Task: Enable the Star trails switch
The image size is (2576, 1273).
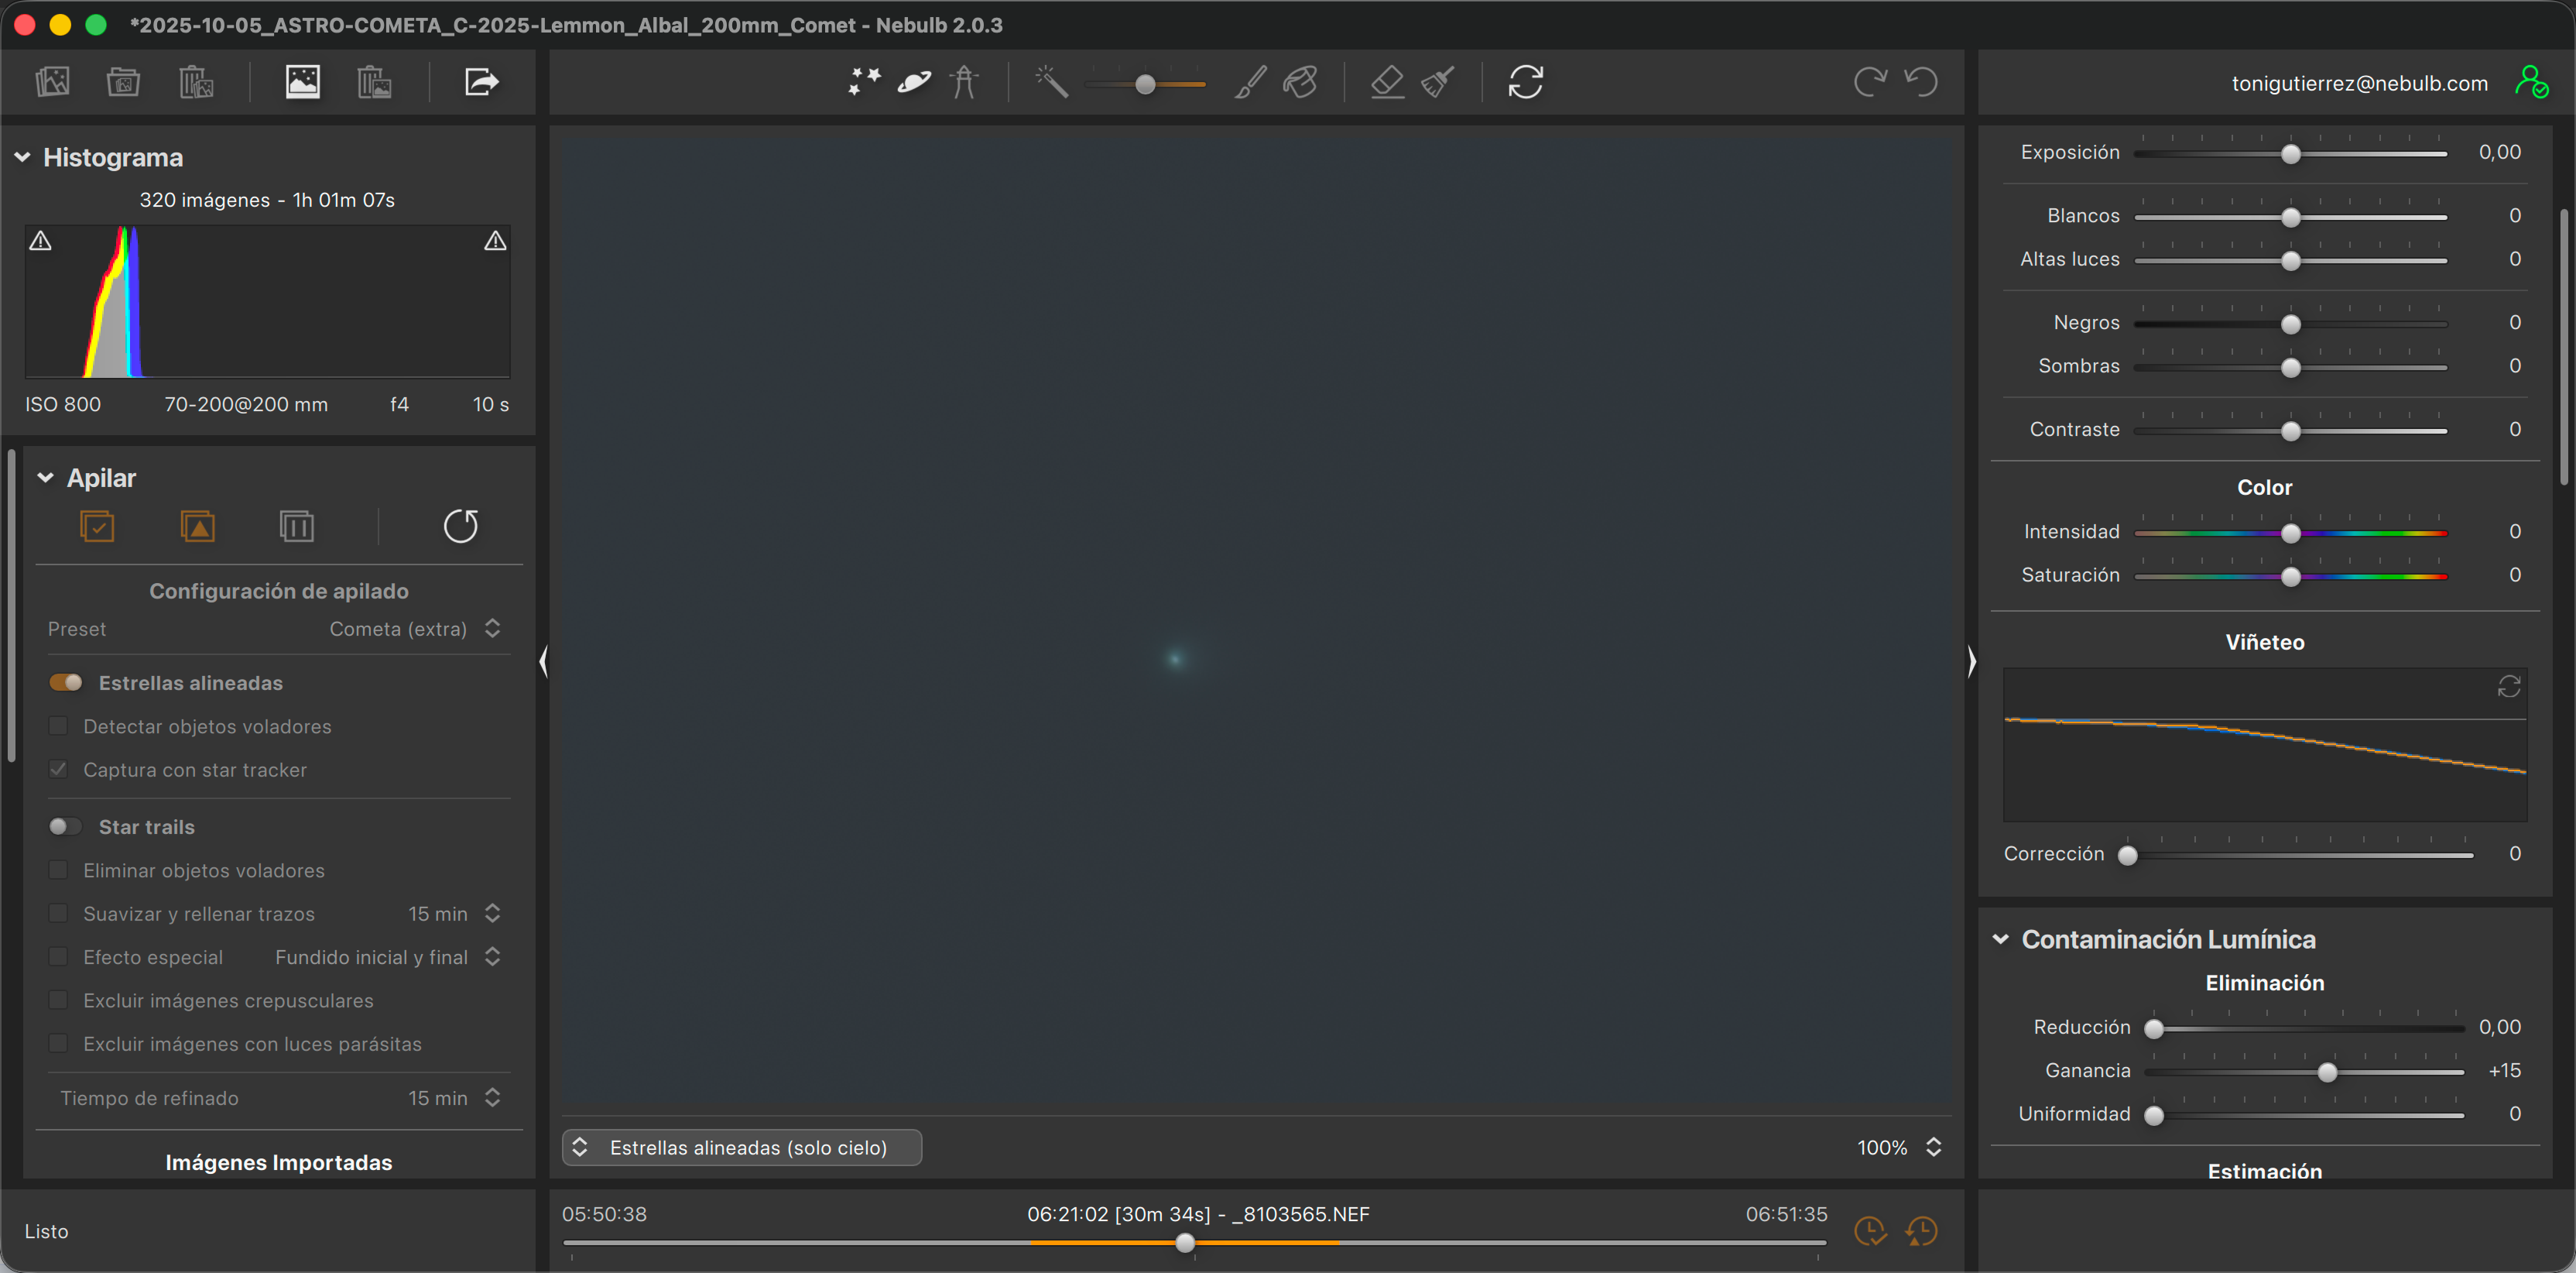Action: pyautogui.click(x=66, y=826)
